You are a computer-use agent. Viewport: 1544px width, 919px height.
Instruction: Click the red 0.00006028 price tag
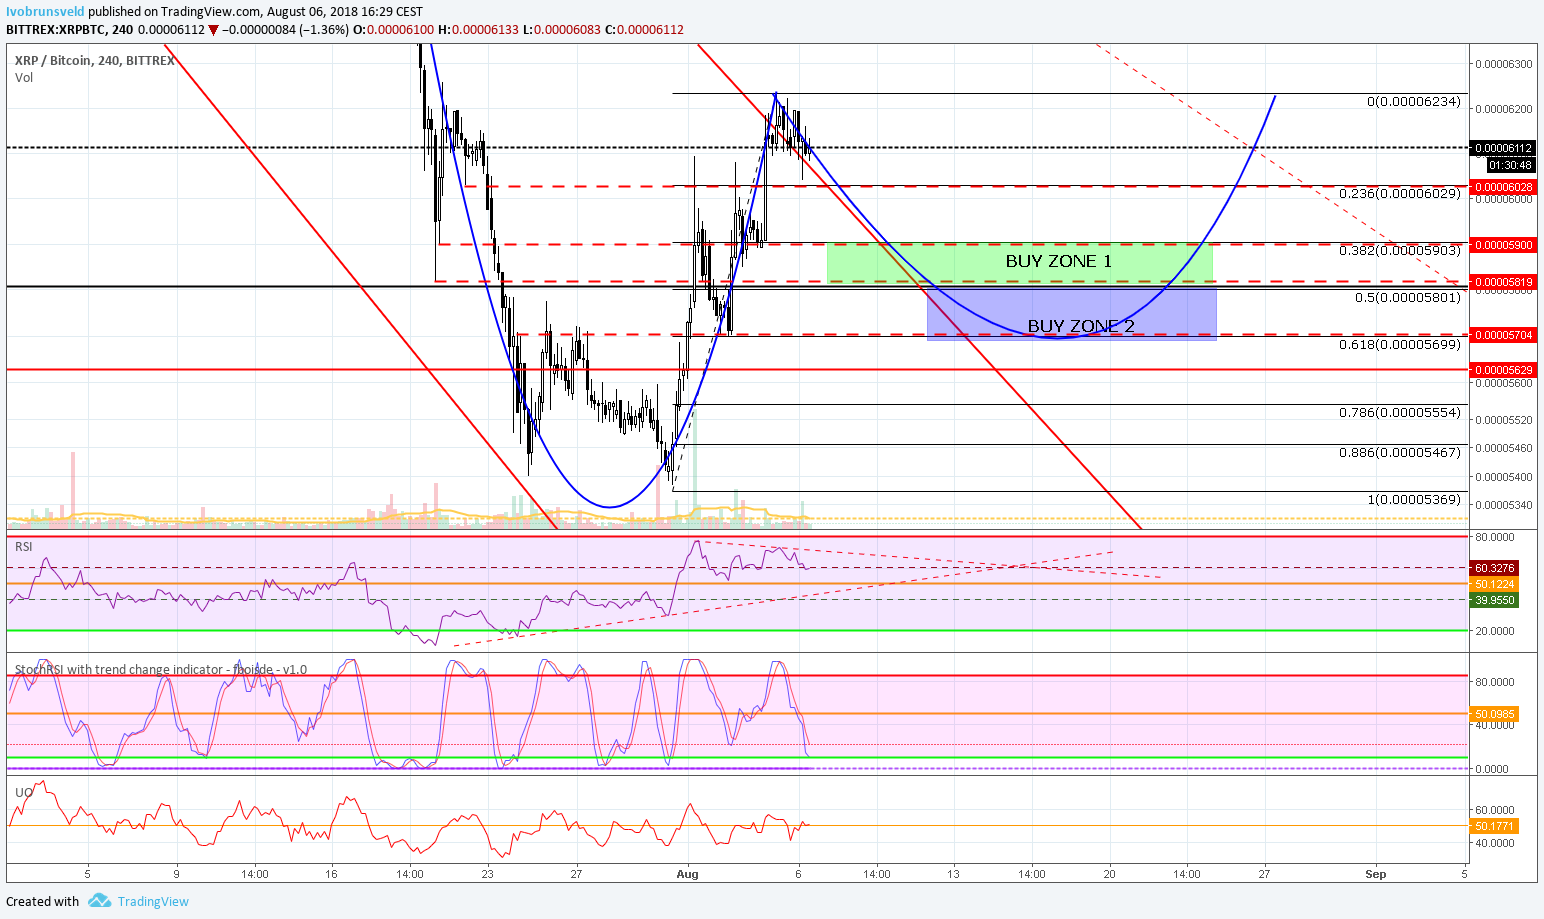click(x=1503, y=187)
